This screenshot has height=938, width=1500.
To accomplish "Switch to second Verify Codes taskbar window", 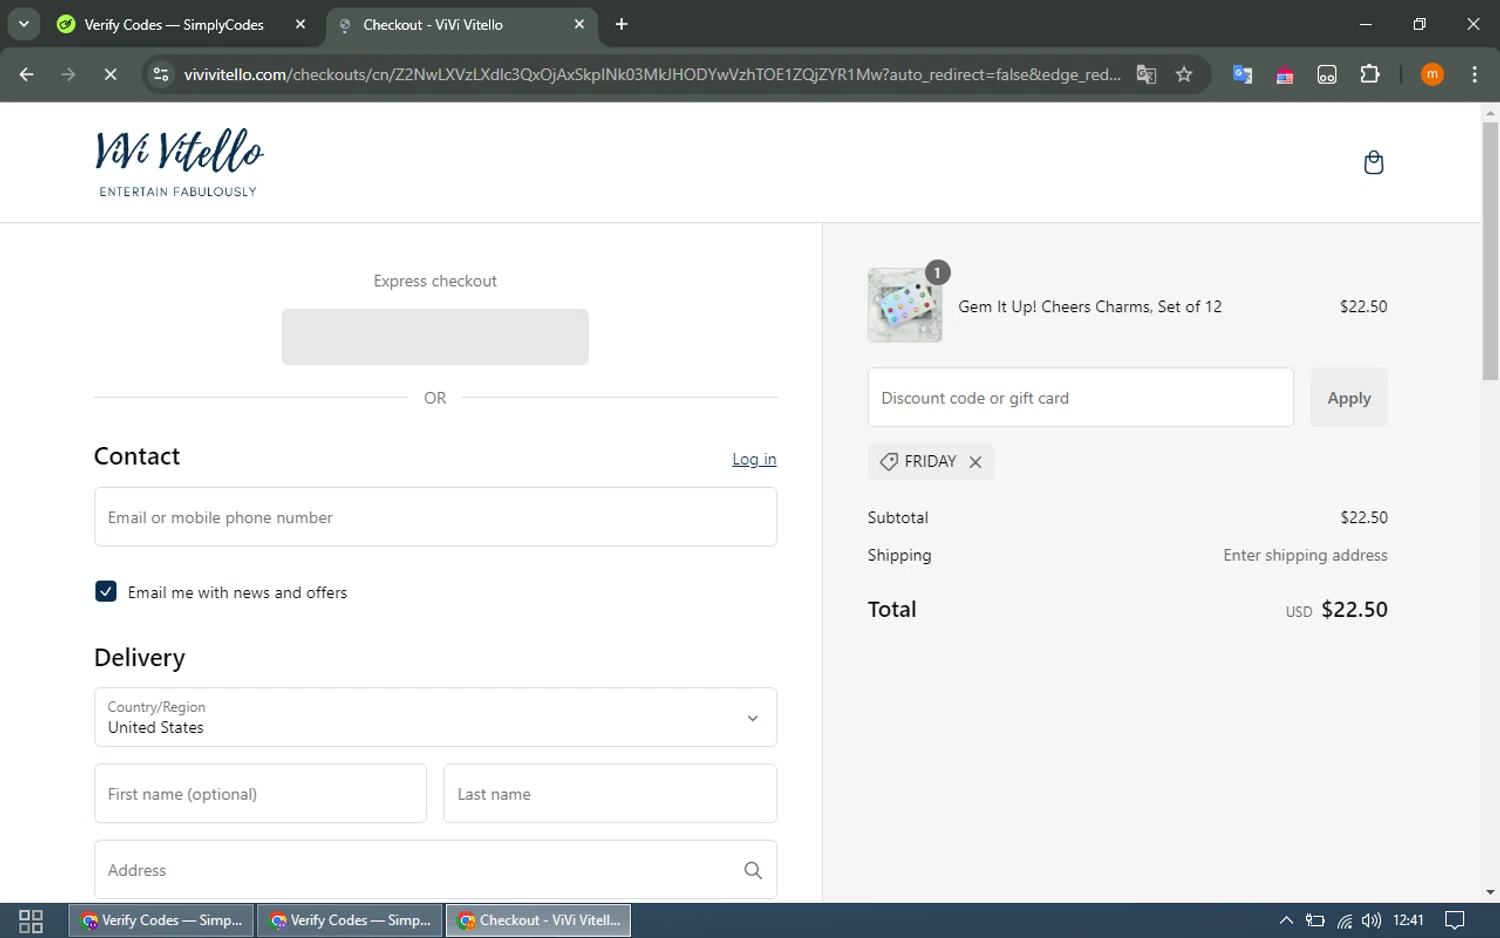I will (x=350, y=921).
